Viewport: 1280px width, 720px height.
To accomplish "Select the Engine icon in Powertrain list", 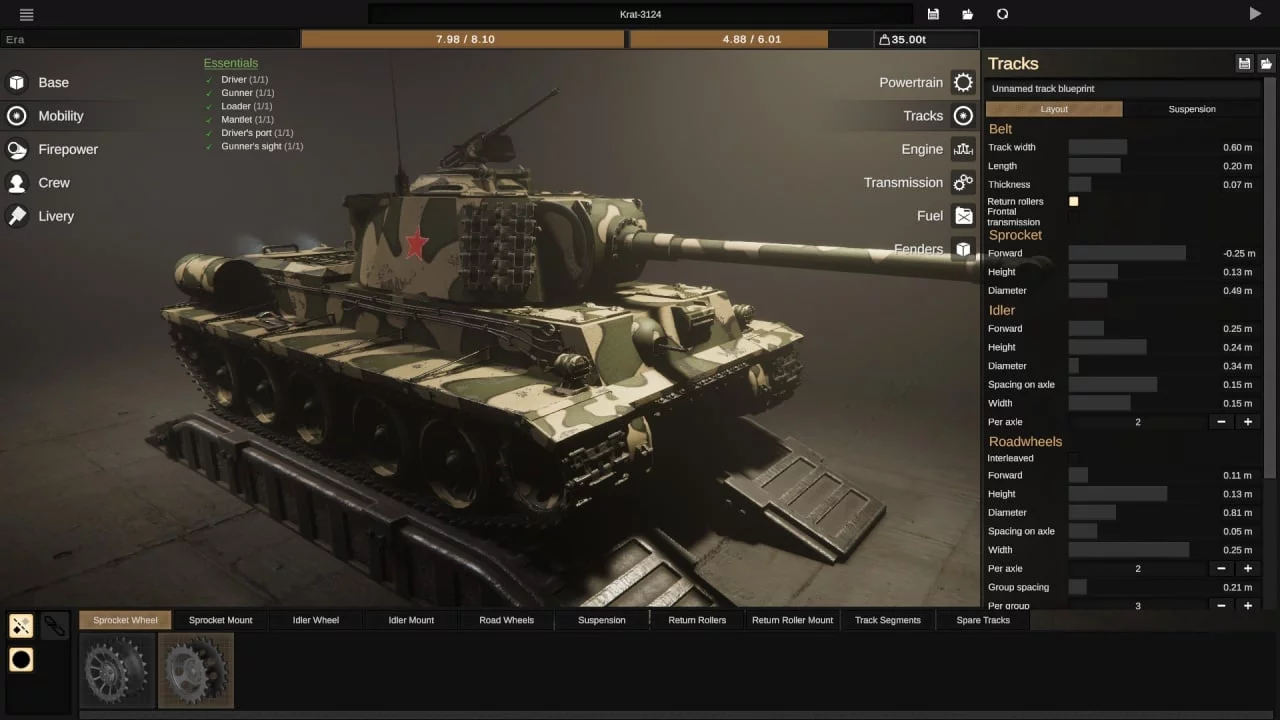I will (x=962, y=149).
